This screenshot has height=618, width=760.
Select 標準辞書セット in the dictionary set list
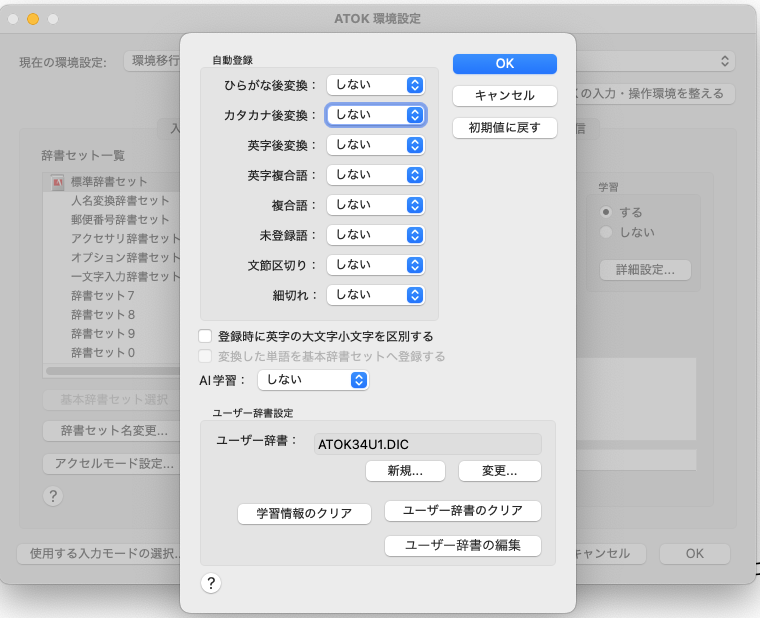[x=111, y=182]
